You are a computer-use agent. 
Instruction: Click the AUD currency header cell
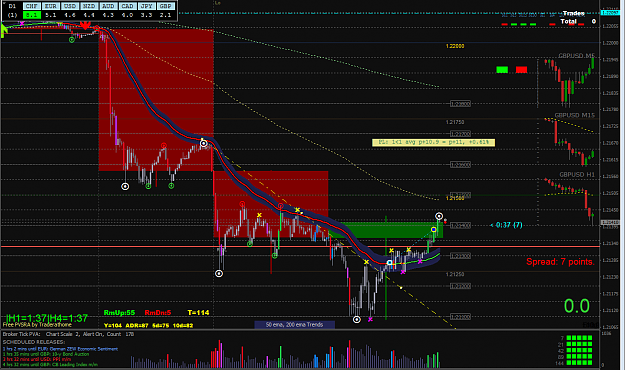[108, 6]
